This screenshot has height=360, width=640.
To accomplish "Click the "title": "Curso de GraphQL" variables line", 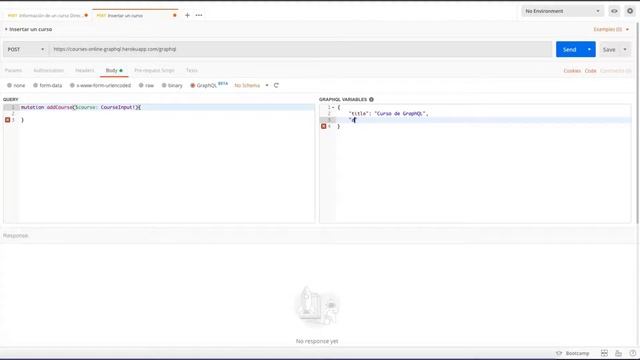I will click(x=388, y=113).
